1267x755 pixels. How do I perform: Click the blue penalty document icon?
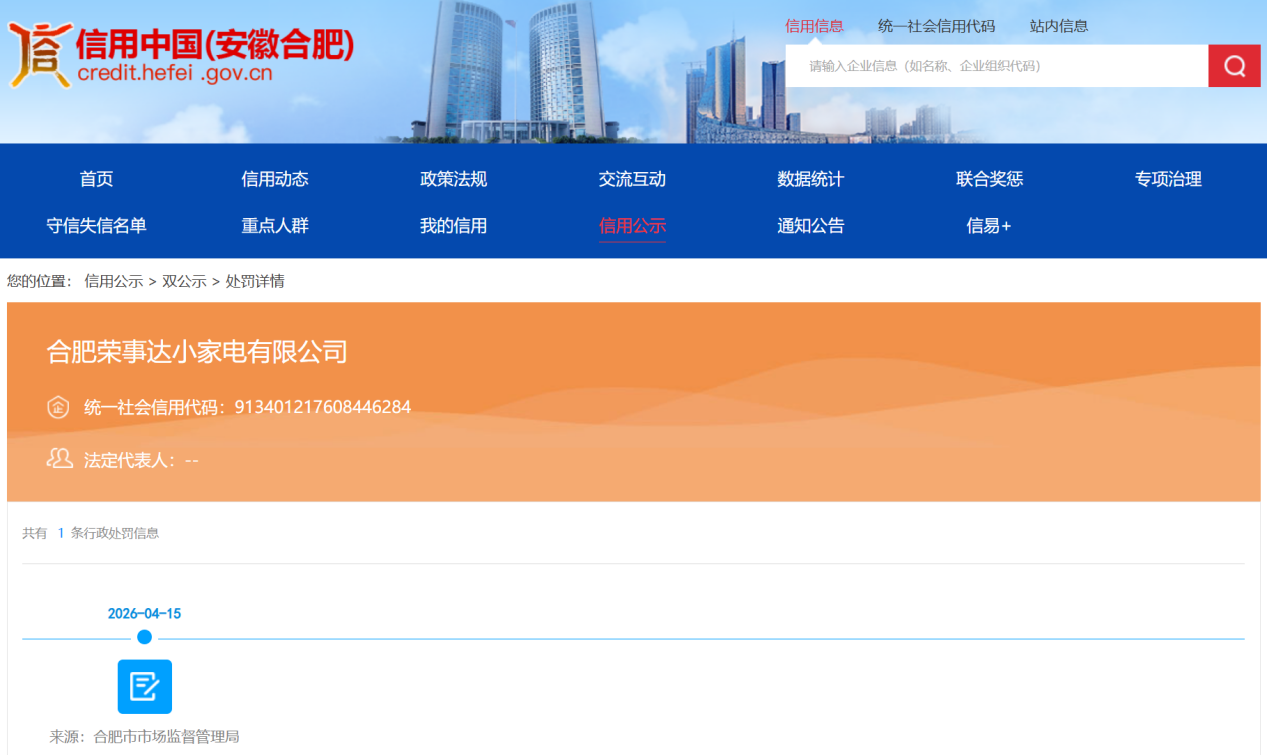pos(145,687)
